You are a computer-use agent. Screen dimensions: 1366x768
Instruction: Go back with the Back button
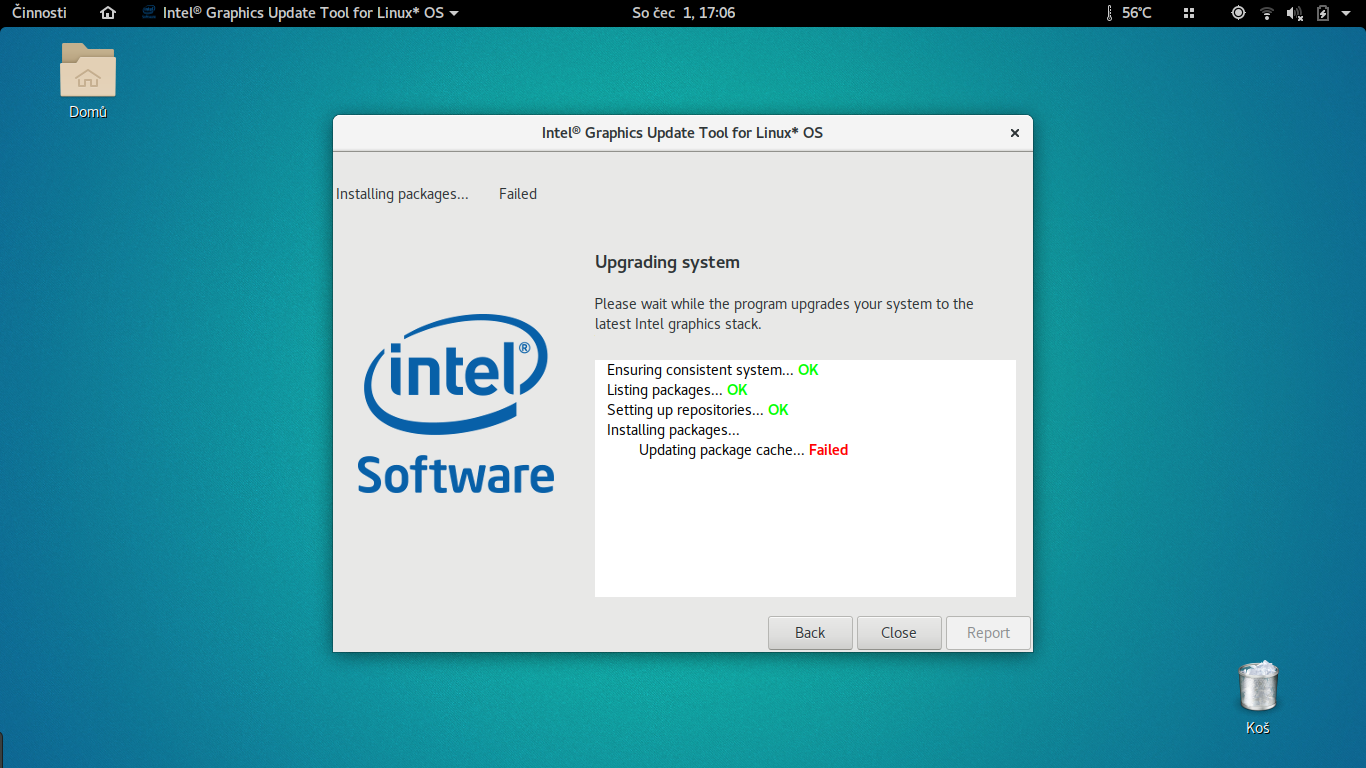pos(810,633)
